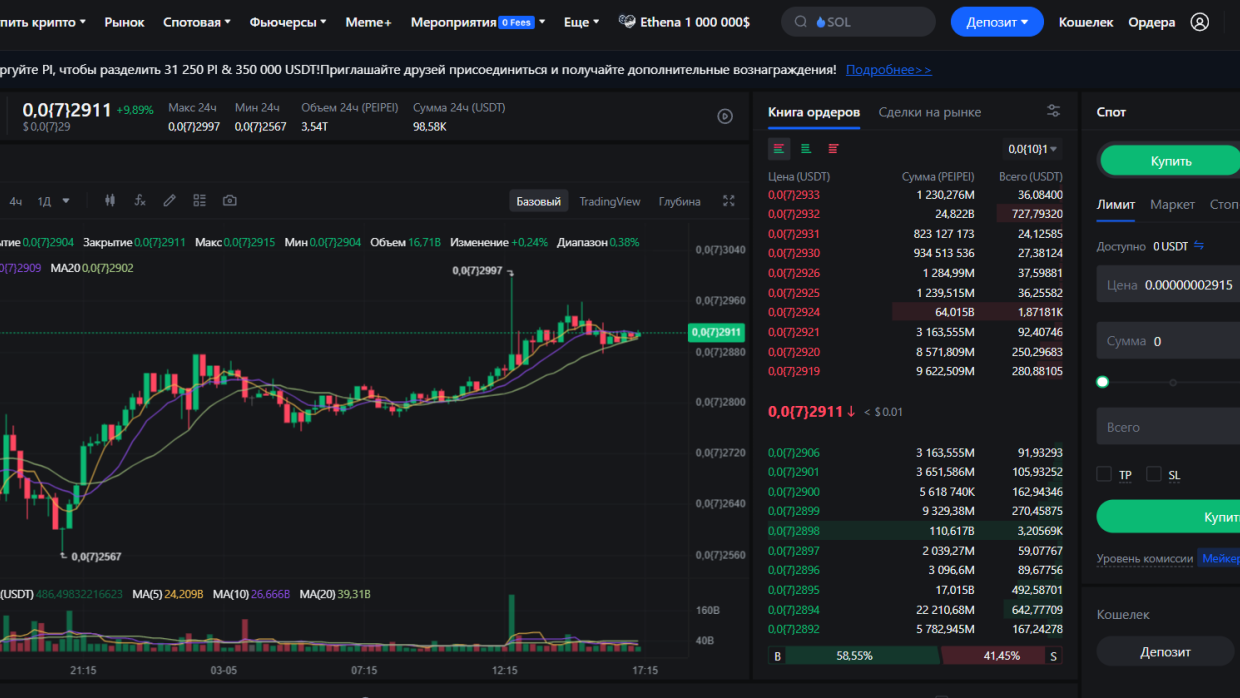Switch chart to TradingView mode
This screenshot has width=1240, height=698.
610,201
